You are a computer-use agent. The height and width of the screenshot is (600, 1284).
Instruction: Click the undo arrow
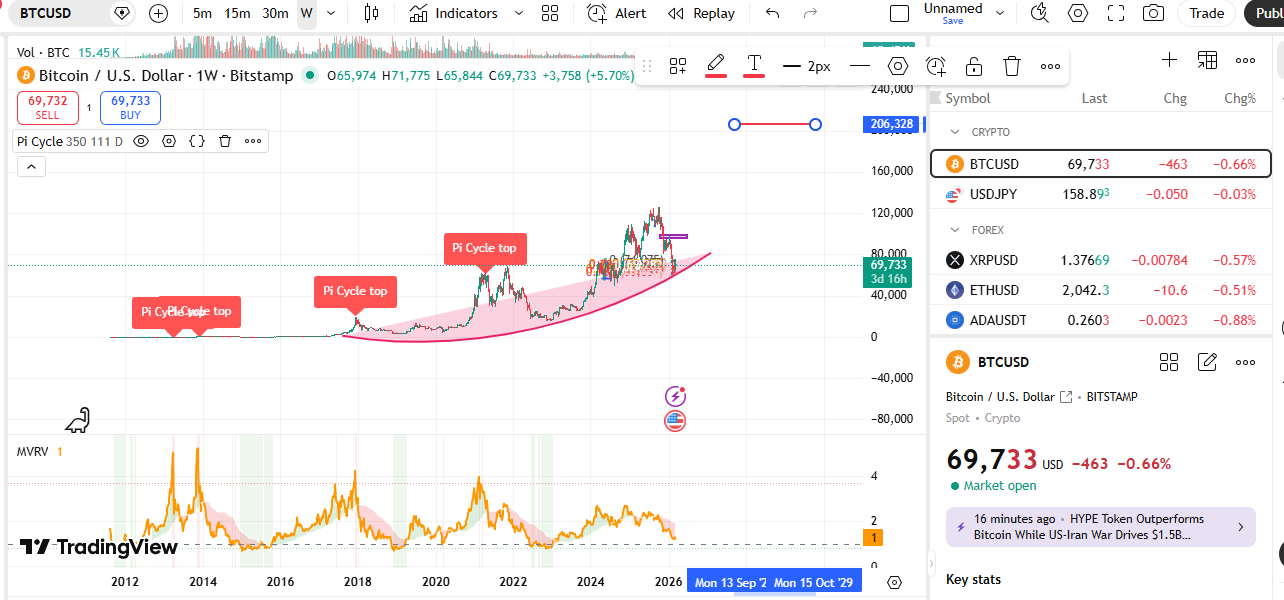click(772, 13)
